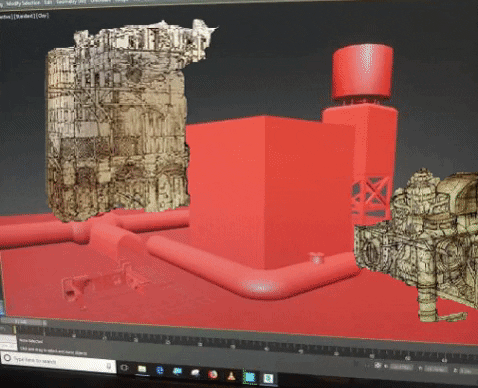The image size is (478, 388).
Task: Open VLC cone icon on taskbar
Action: coord(231,376)
